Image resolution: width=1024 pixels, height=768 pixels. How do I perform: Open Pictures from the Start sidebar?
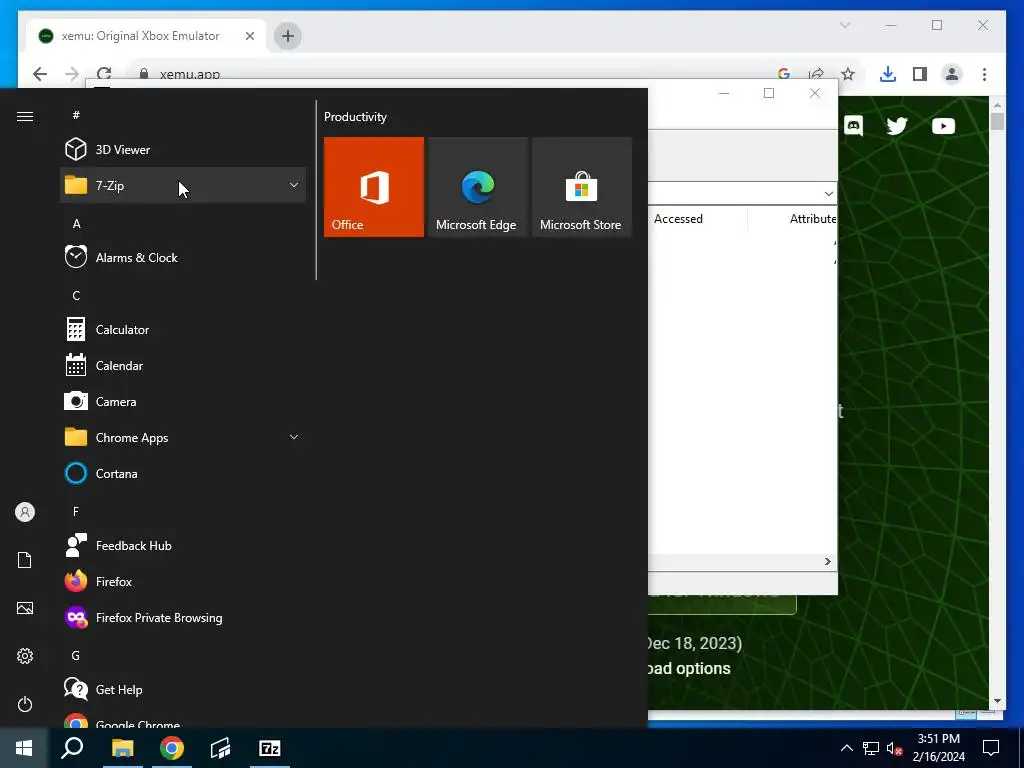pos(25,608)
